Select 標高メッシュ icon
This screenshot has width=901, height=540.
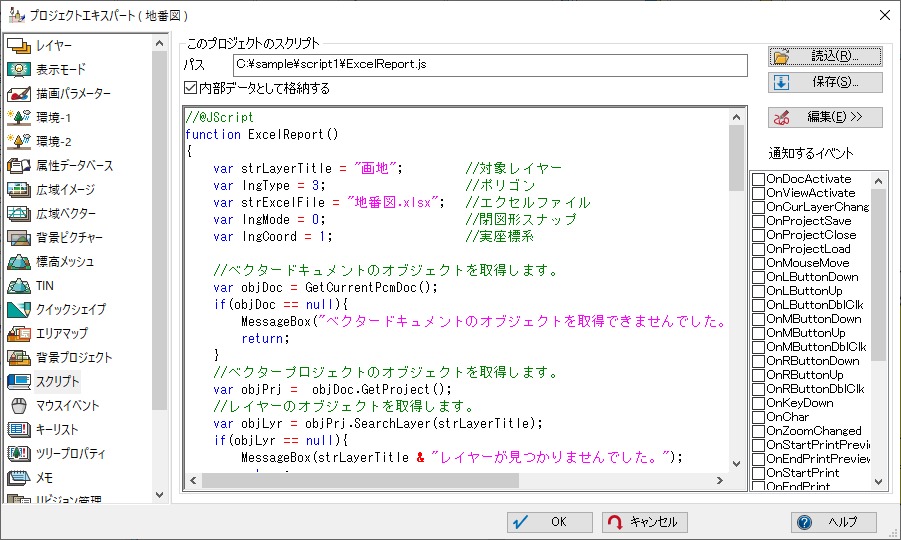[x=19, y=261]
